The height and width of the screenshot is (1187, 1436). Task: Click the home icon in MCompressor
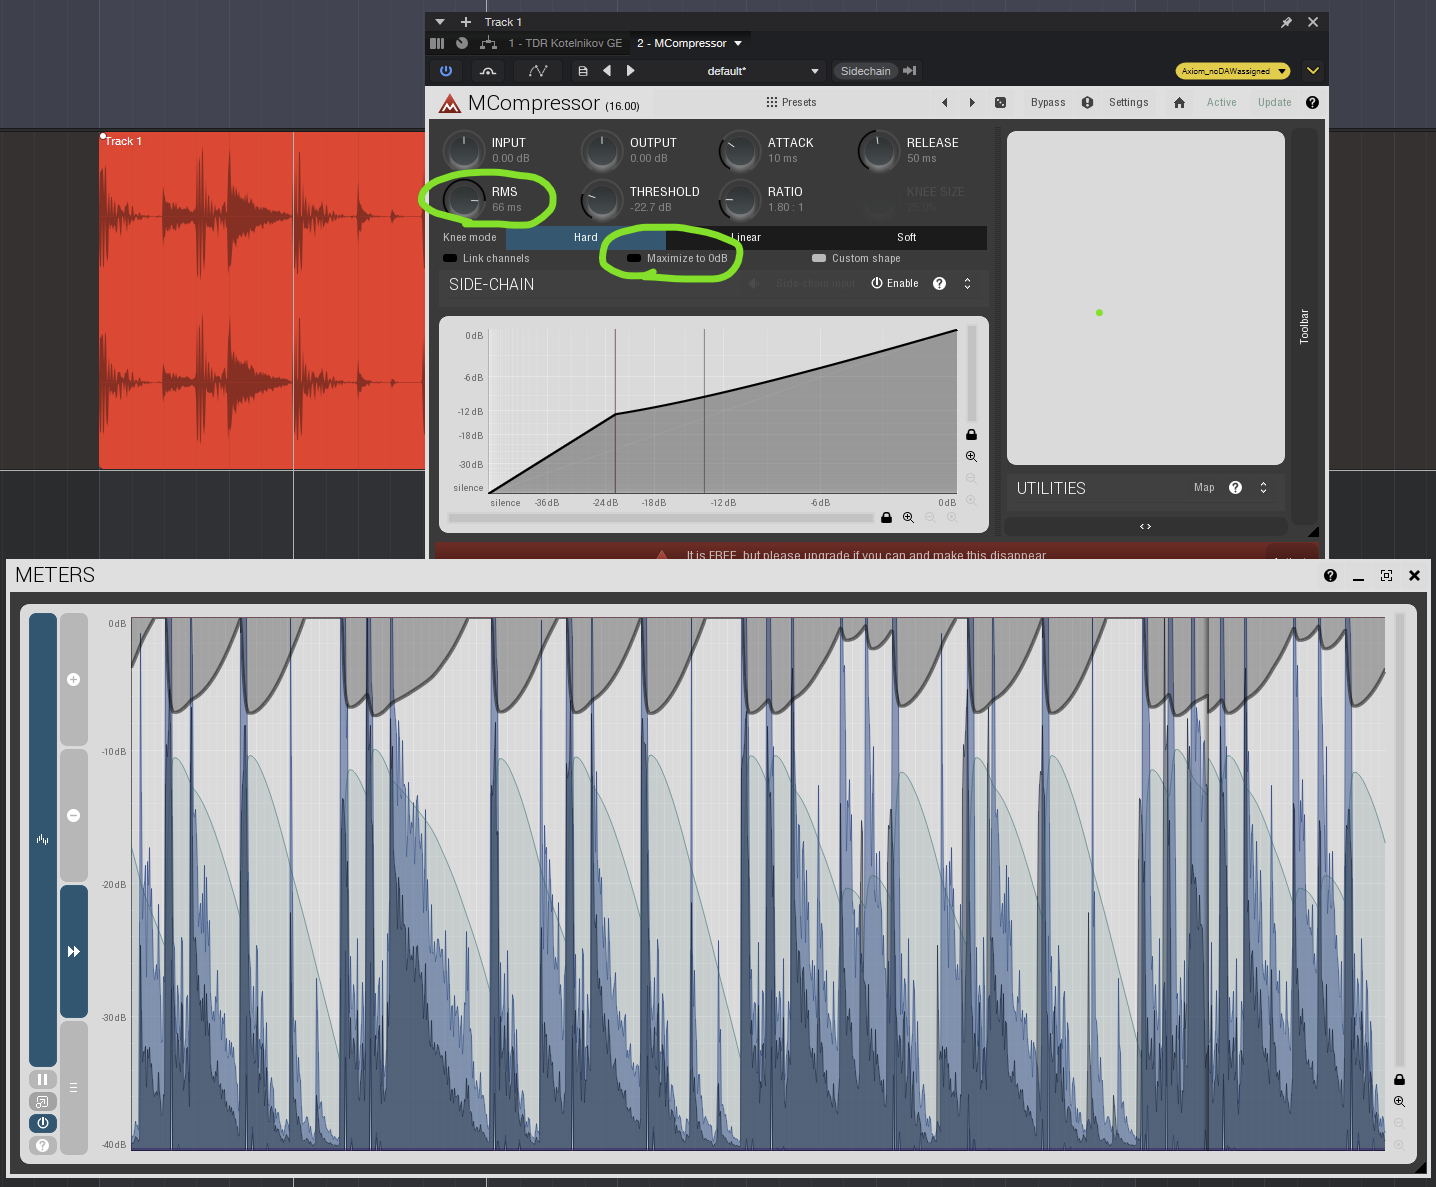pos(1179,102)
